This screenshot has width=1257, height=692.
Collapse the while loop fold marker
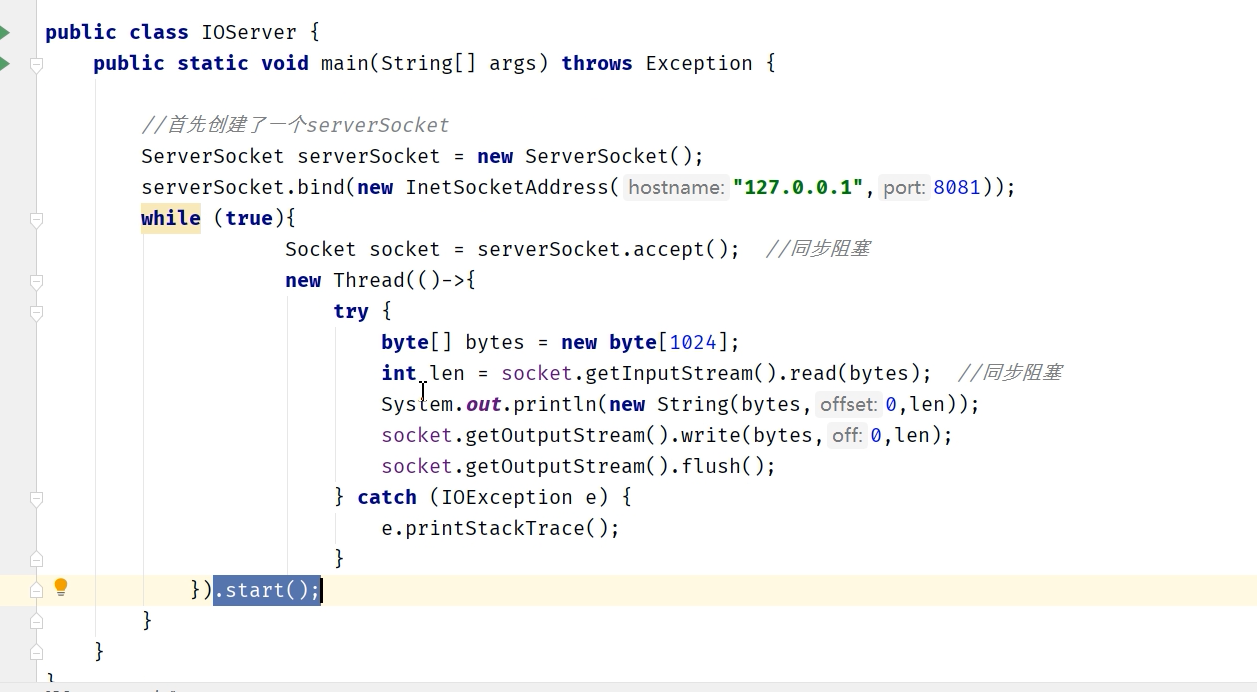(x=36, y=219)
